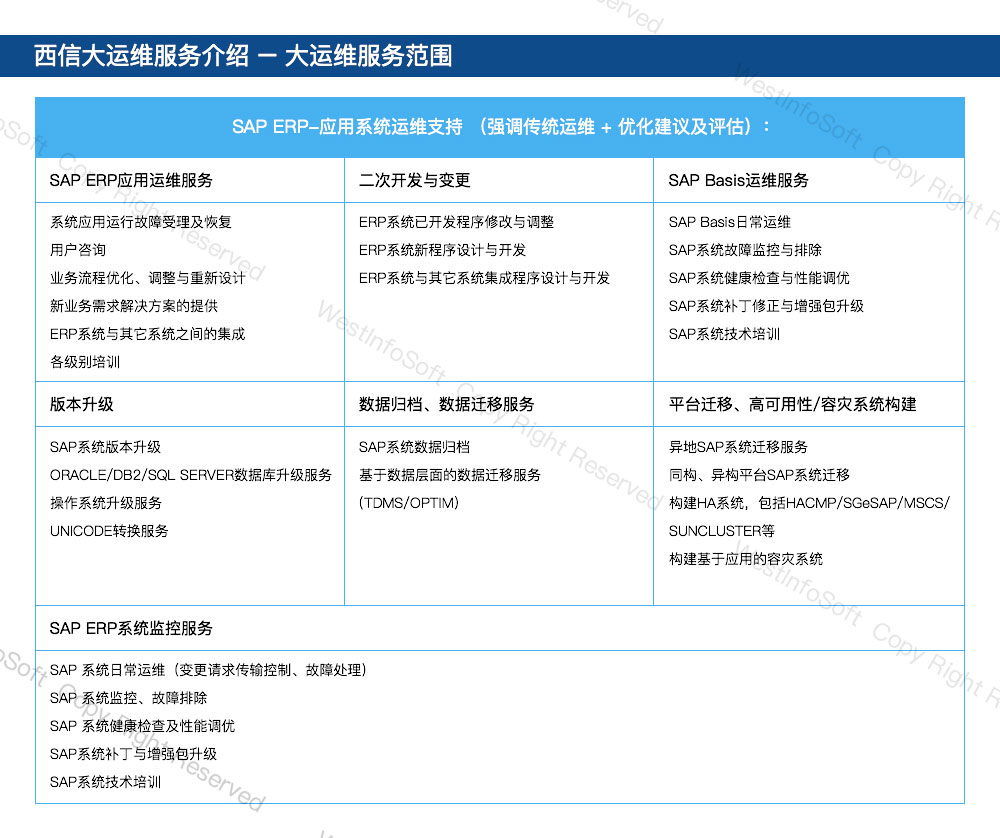1000x838 pixels.
Task: Click the line '用户咨询'
Action: click(78, 250)
